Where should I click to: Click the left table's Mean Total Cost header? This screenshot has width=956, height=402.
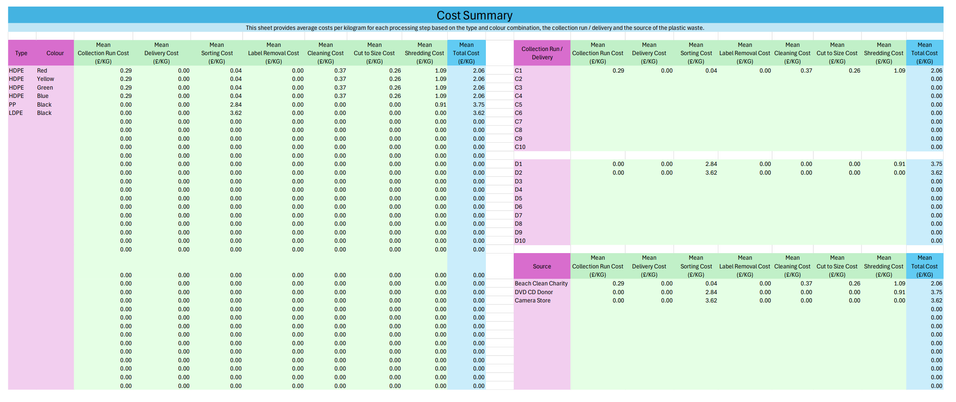point(466,53)
